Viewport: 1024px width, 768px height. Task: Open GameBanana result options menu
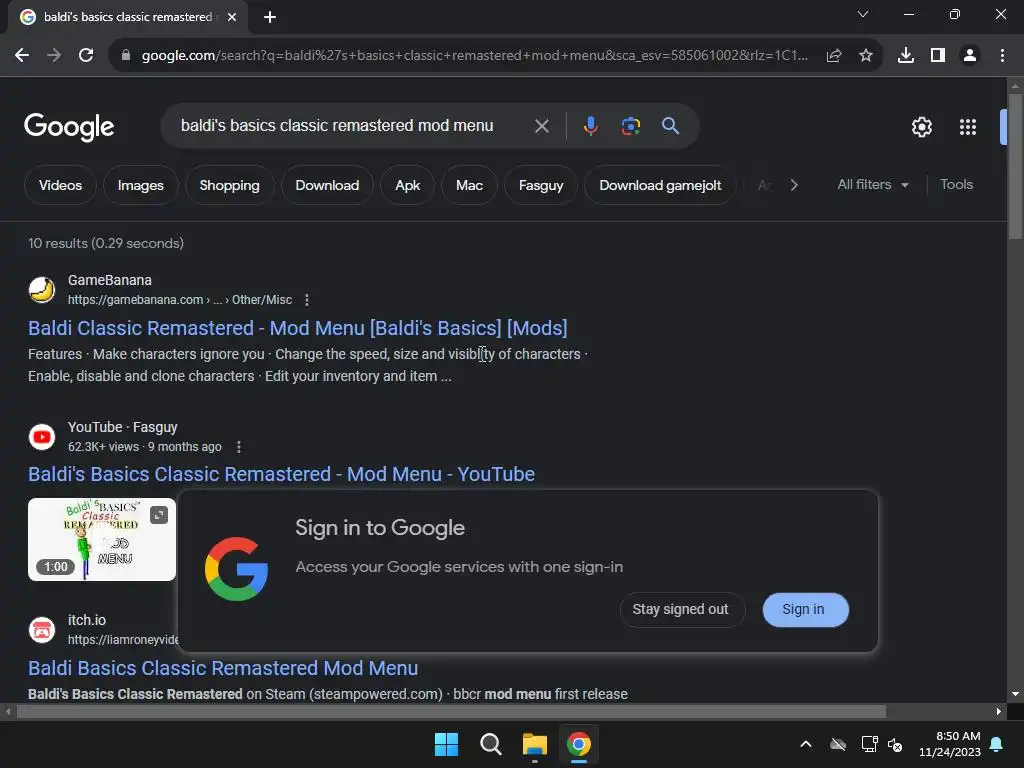point(306,300)
